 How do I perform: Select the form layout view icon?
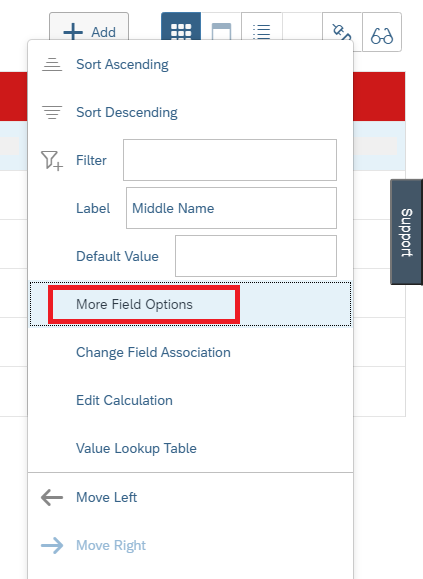(x=221, y=27)
